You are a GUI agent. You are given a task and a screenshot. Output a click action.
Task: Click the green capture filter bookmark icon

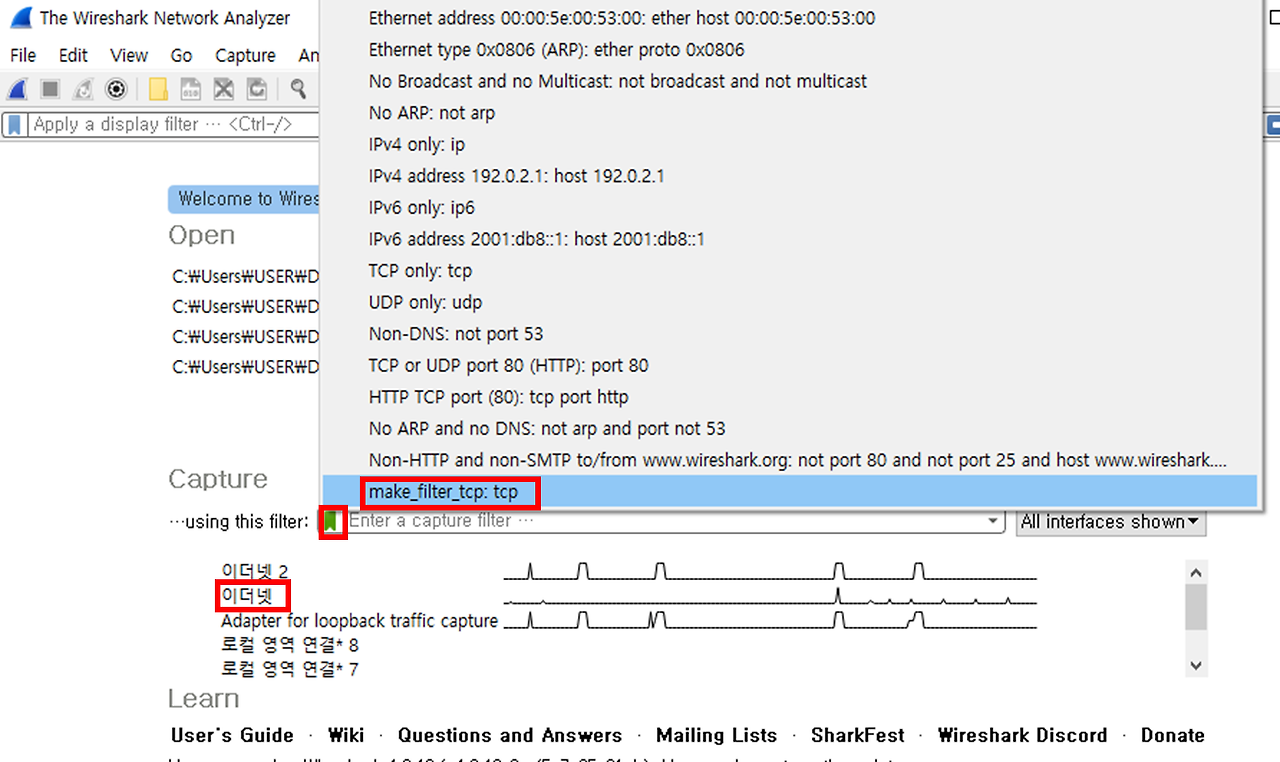332,521
